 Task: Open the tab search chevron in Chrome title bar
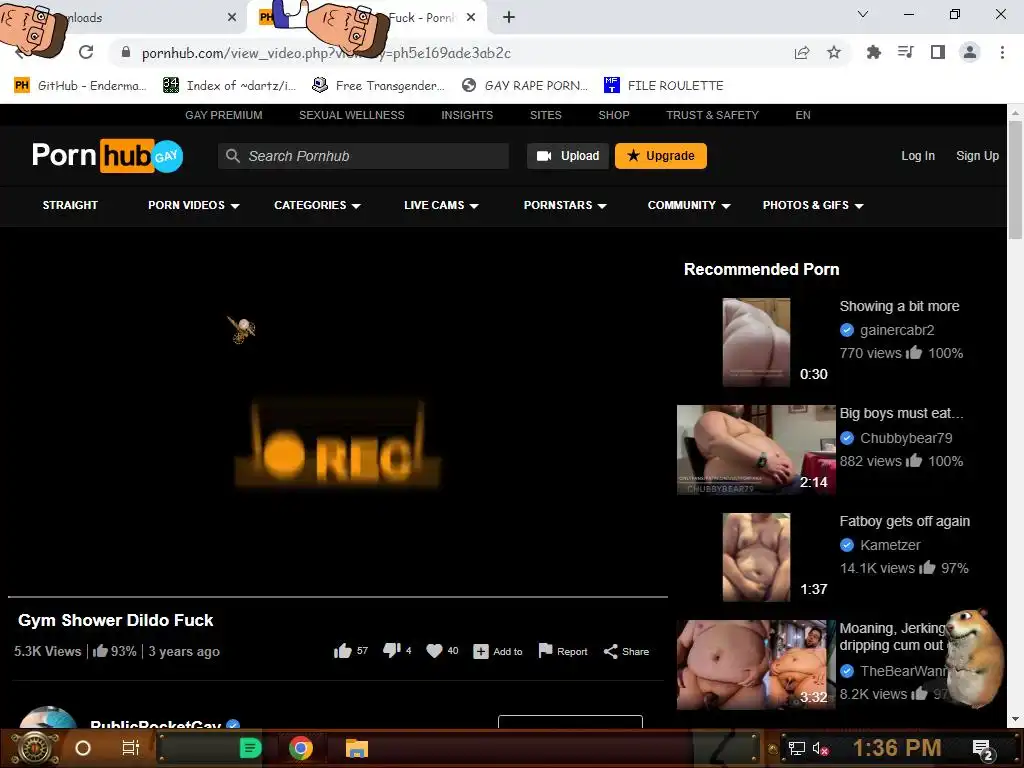(x=863, y=14)
